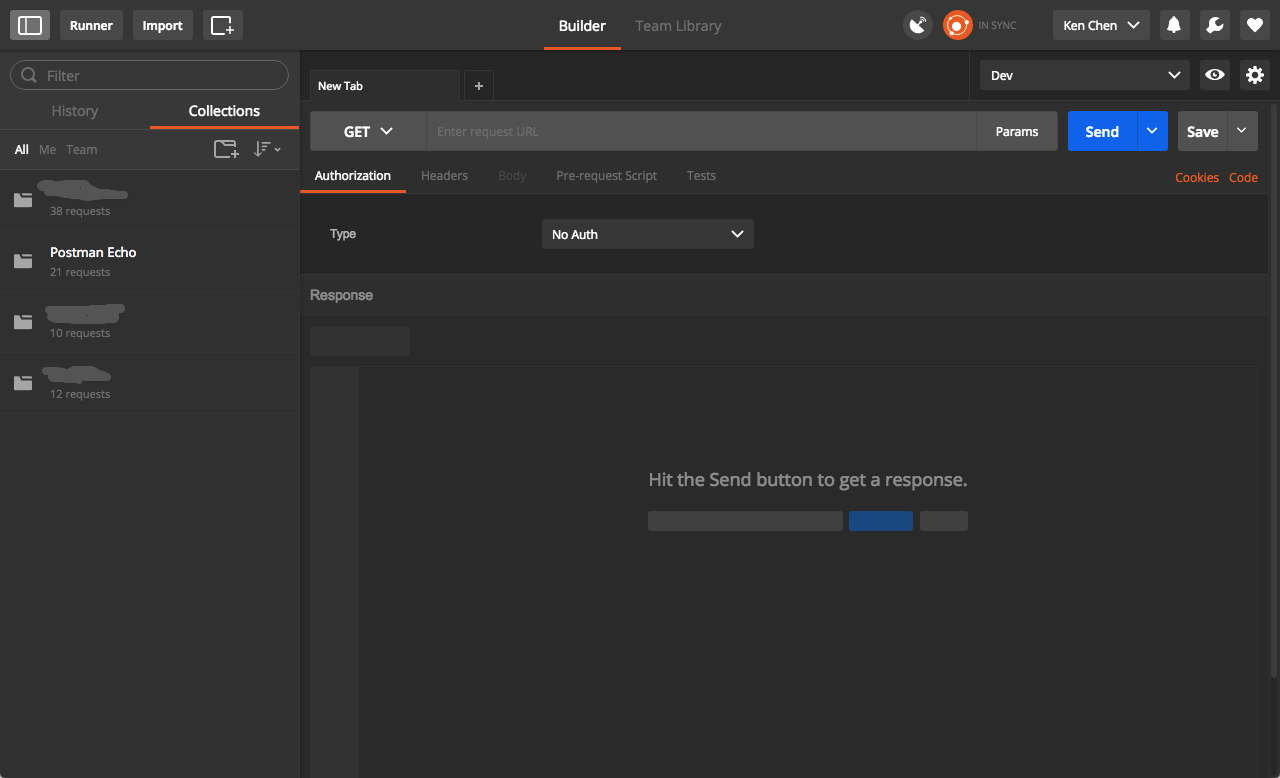Open the Ken Chen account dropdown
The height and width of the screenshot is (778, 1280).
click(x=1101, y=25)
